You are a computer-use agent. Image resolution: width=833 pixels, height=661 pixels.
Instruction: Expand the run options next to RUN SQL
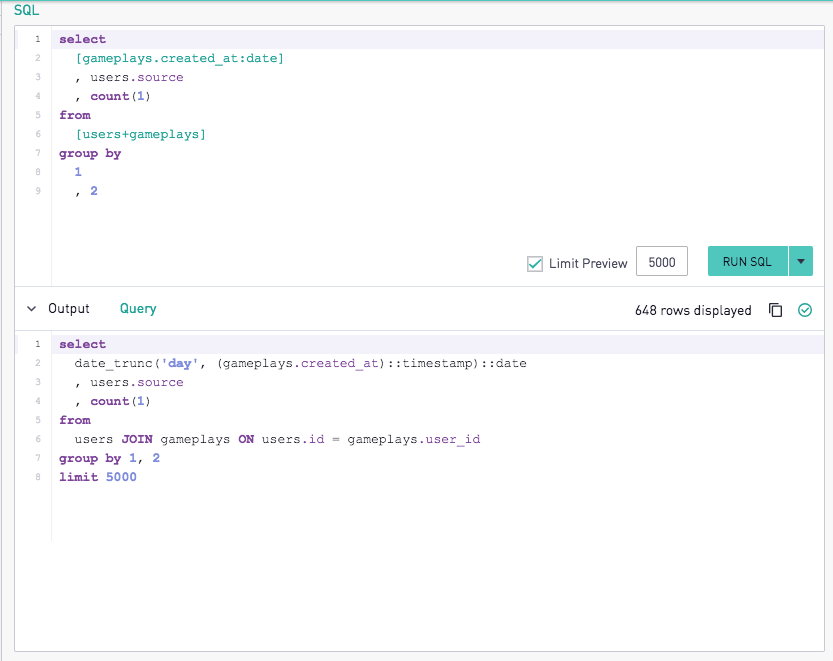pyautogui.click(x=800, y=261)
